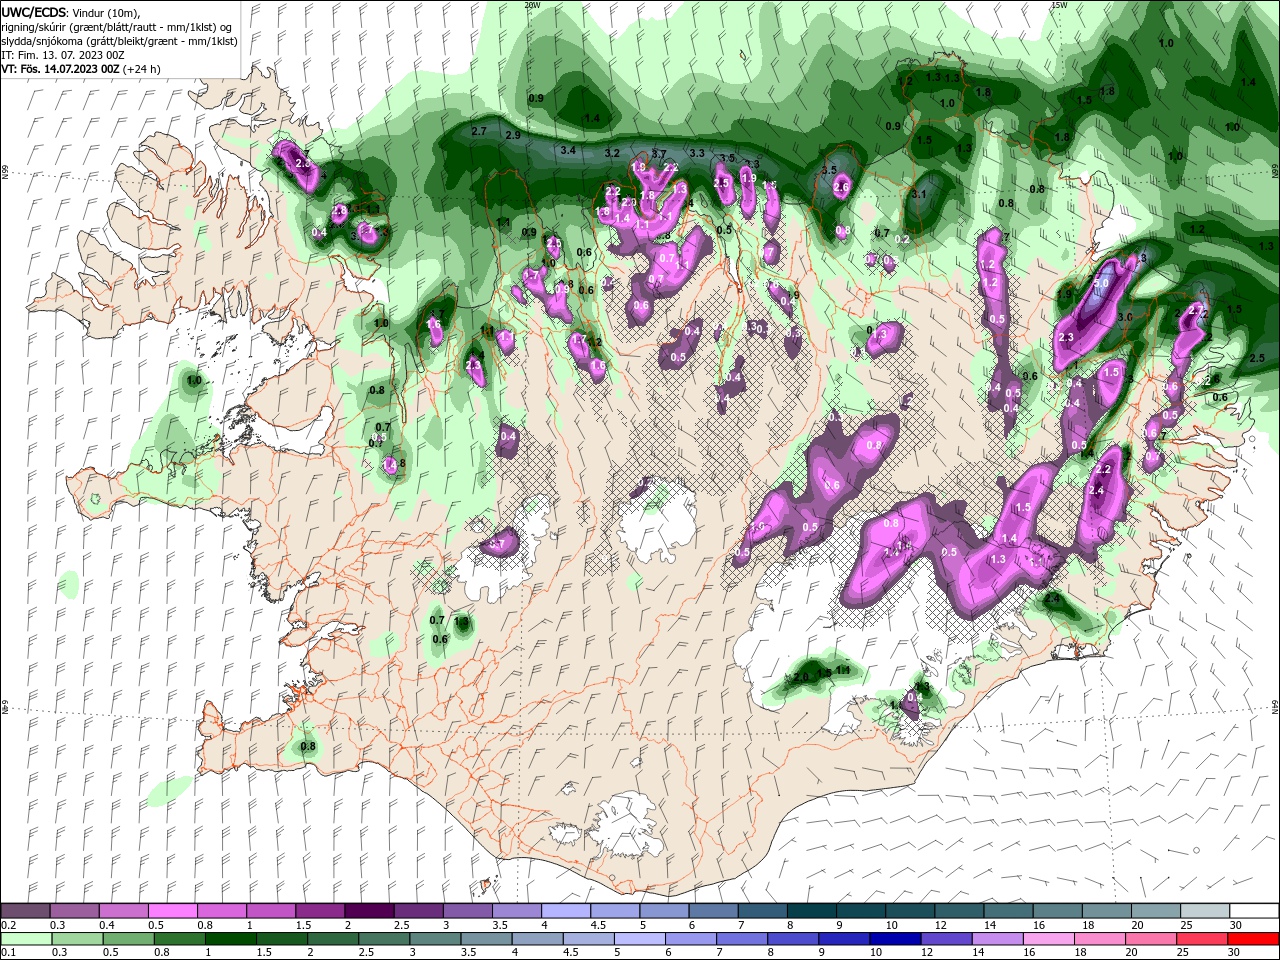Click the bold 'UWC/ECDS' title text
The height and width of the screenshot is (960, 1280).
tap(34, 12)
